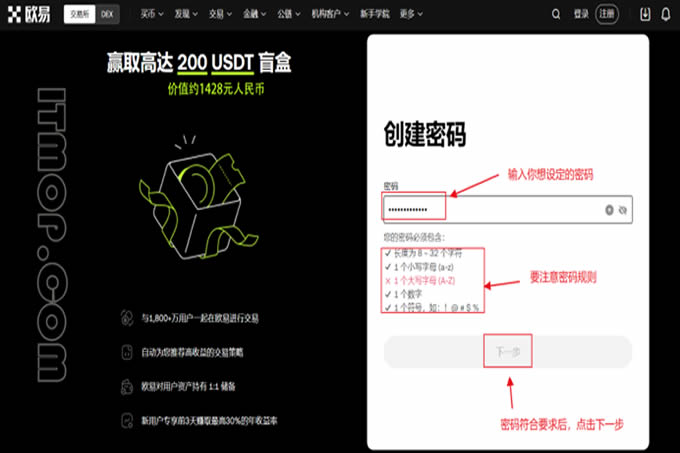Expand the 交易 dropdown menu
The height and width of the screenshot is (453, 680).
[217, 14]
